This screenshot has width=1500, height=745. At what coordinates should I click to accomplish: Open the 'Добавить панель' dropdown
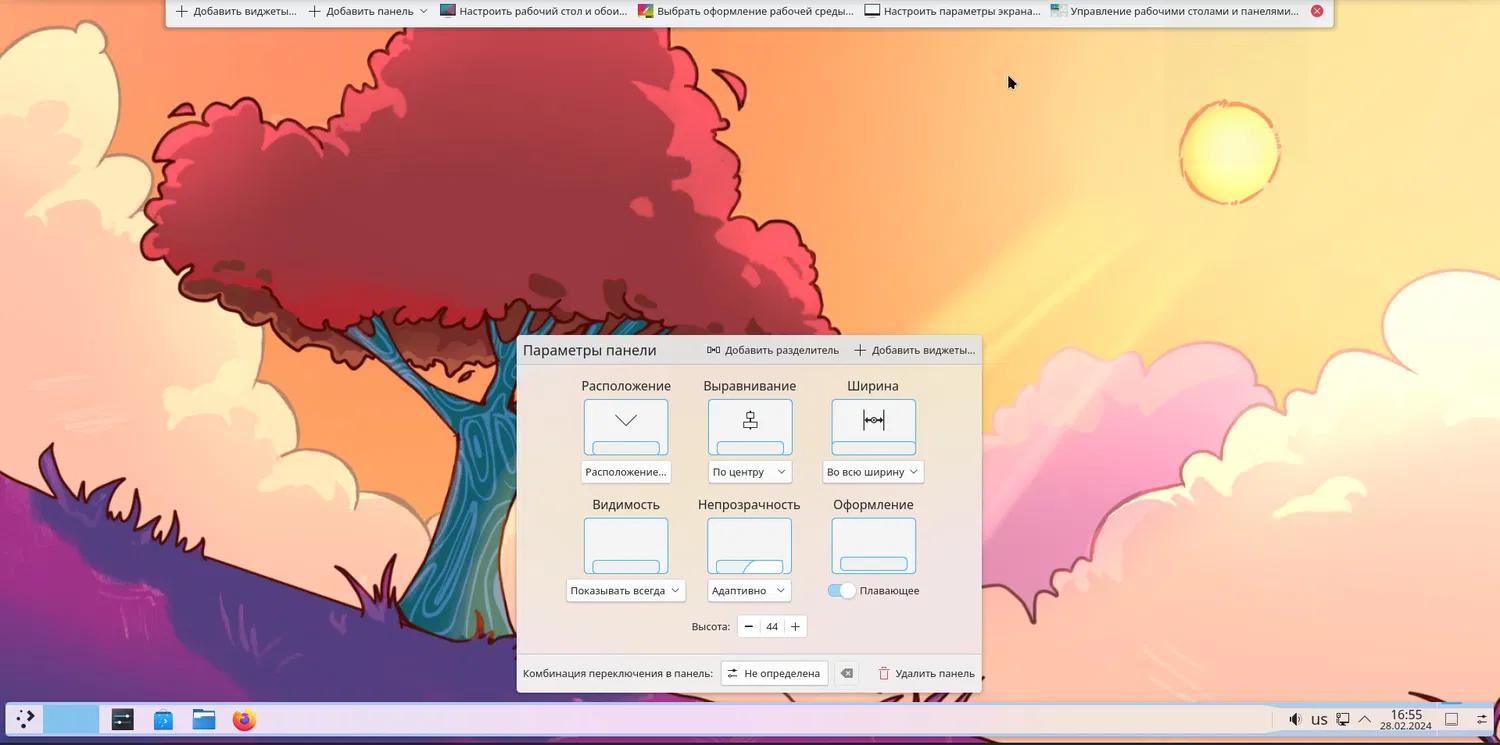click(x=368, y=11)
